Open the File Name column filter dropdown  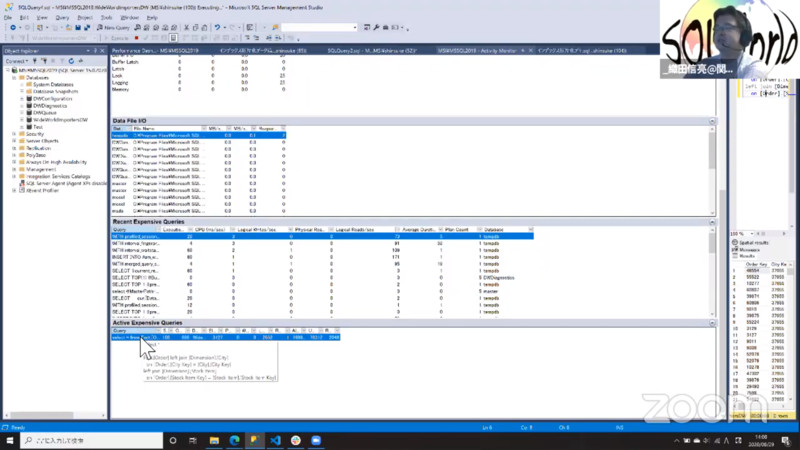coord(204,129)
